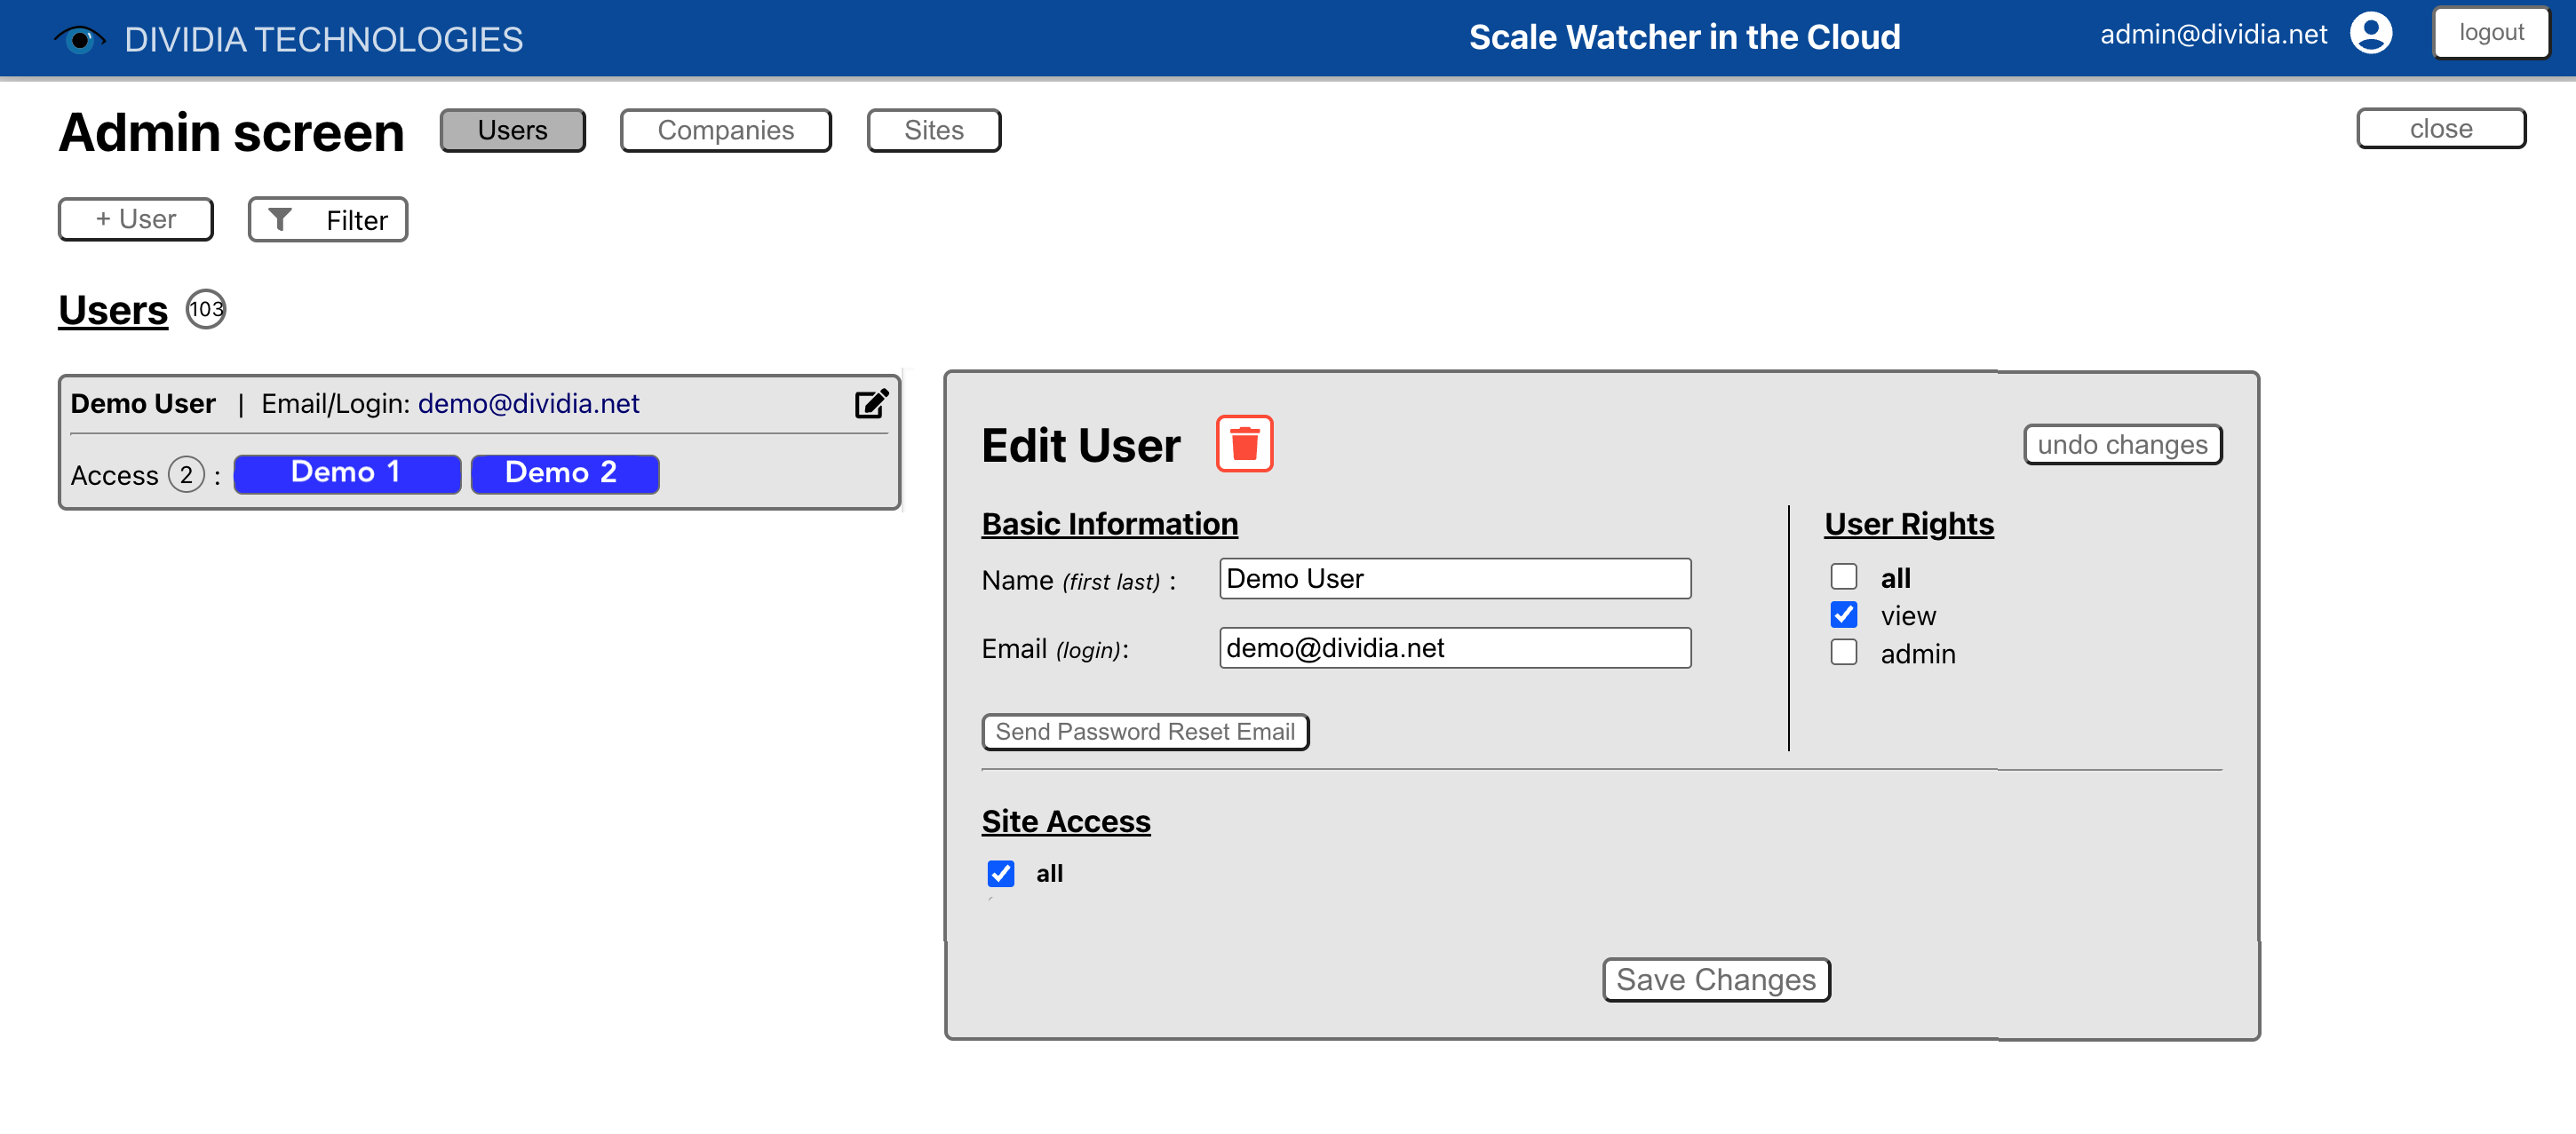The image size is (2576, 1134).
Task: Click the edit pencil on Demo User card
Action: coord(870,403)
